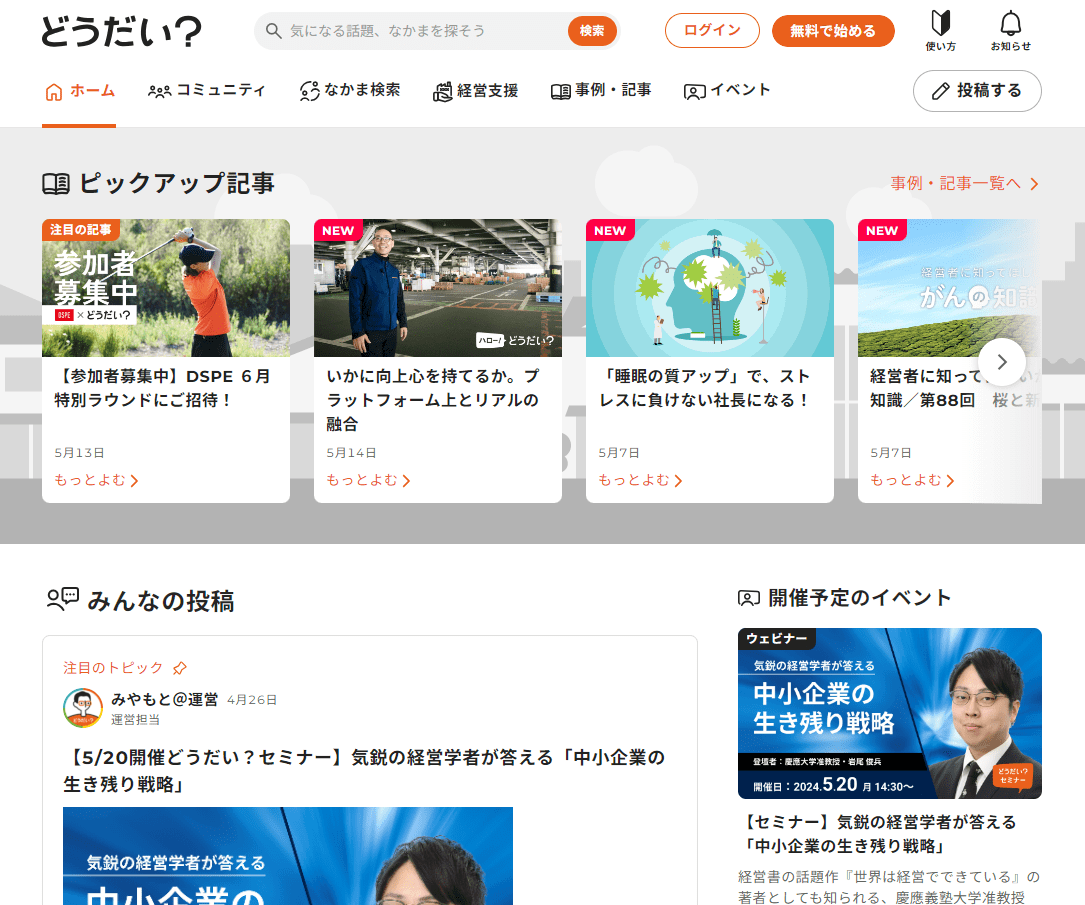The height and width of the screenshot is (905, 1085).
Task: Expand もっとよむ on the DSPE golf article
Action: click(96, 480)
